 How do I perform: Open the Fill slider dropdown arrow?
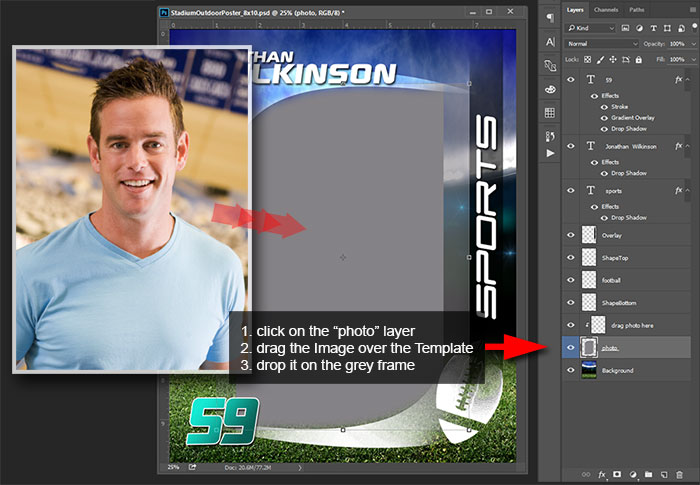[x=693, y=59]
